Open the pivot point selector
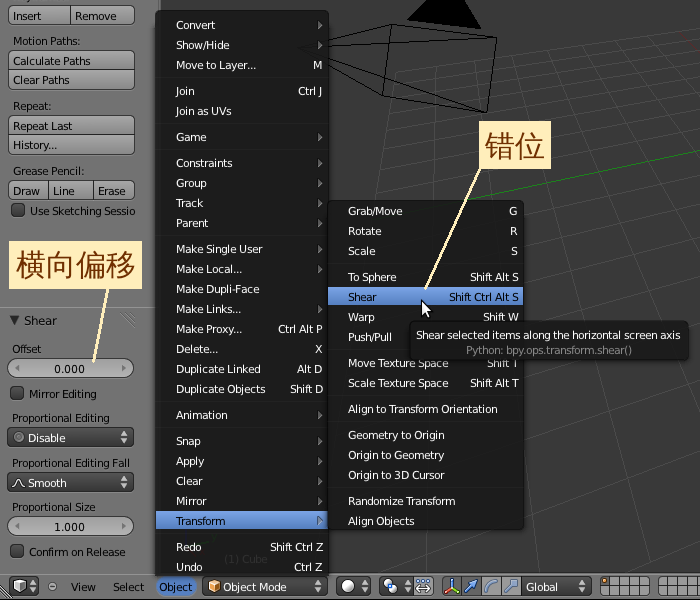Viewport: 700px width, 600px height. tap(395, 586)
